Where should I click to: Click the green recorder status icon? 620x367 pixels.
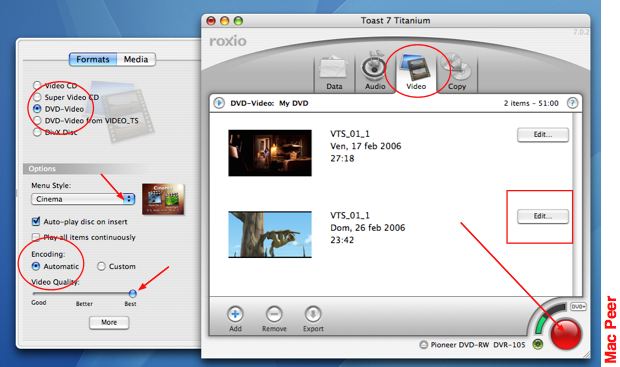537,344
